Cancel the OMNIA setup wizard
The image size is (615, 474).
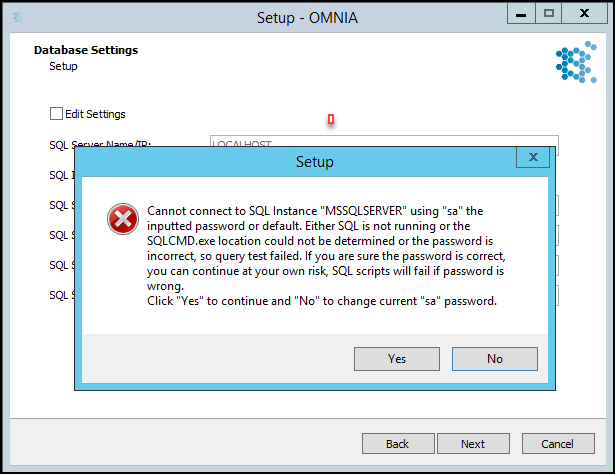tap(558, 443)
